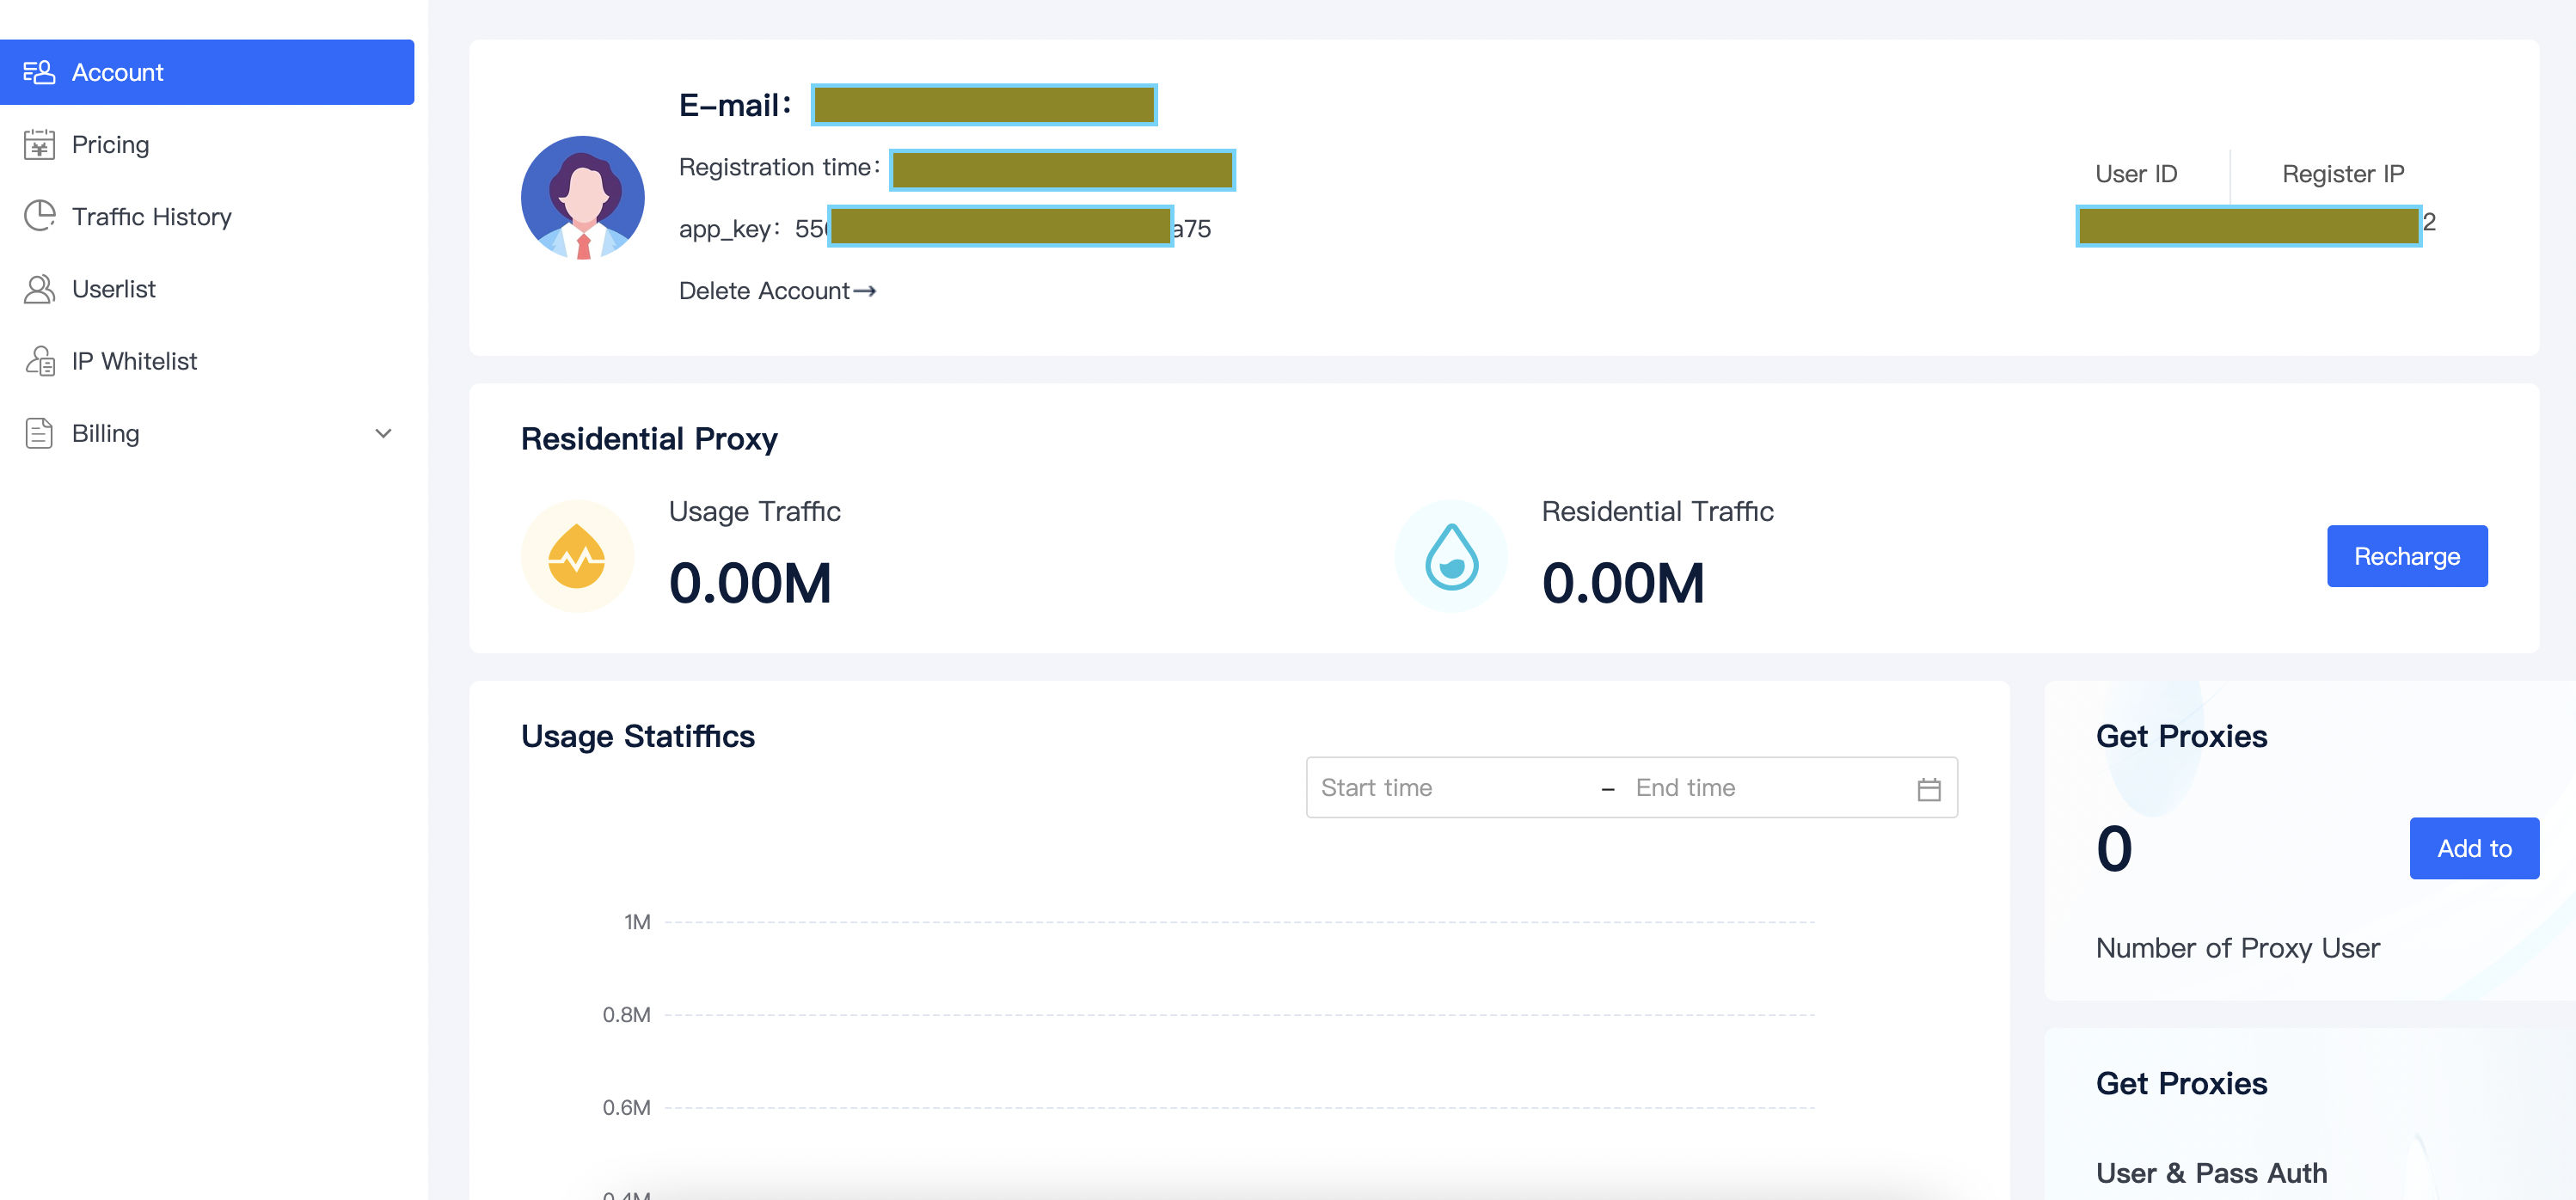
Task: Click the Traffic History pie icon
Action: (39, 217)
